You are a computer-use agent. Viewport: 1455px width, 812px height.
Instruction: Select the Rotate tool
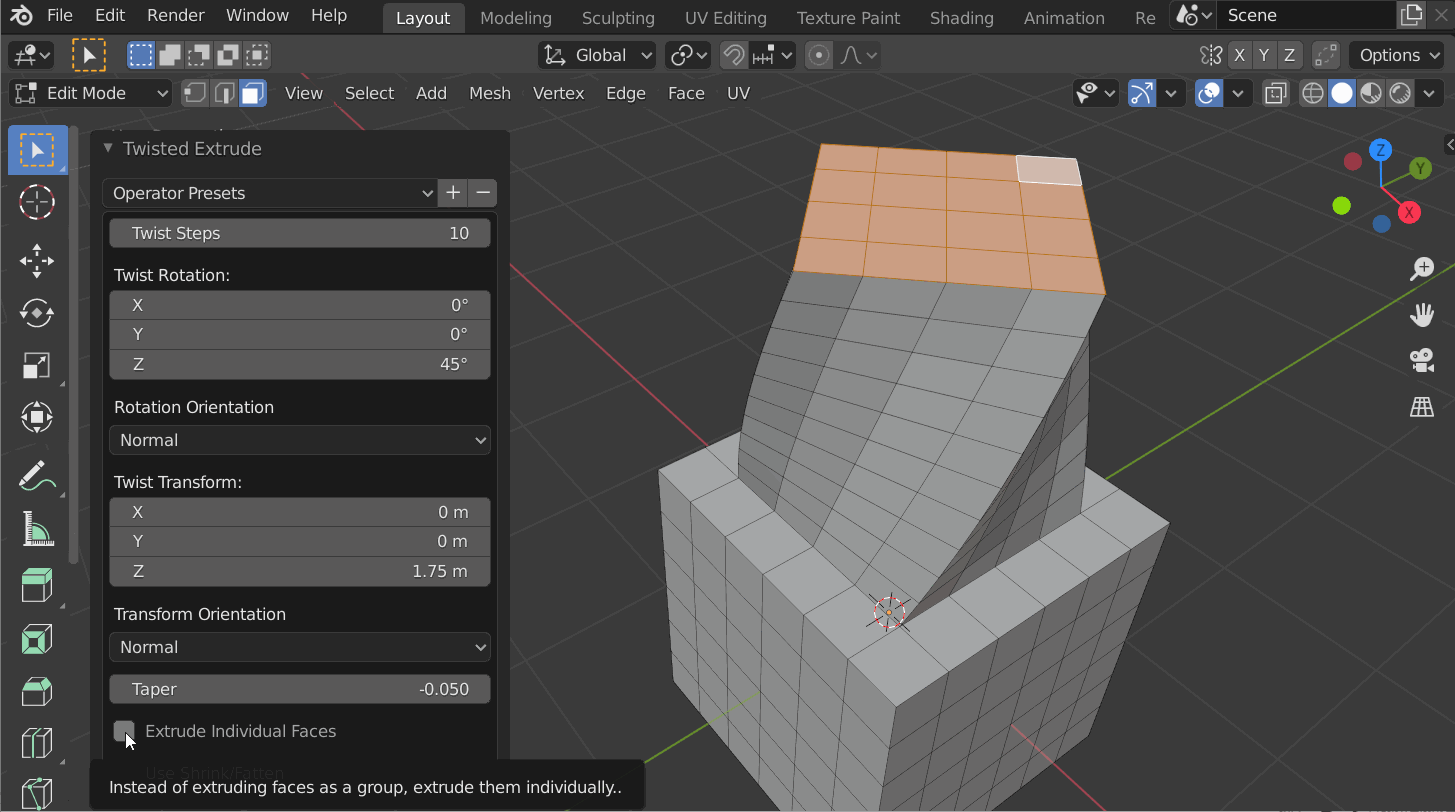click(x=37, y=313)
